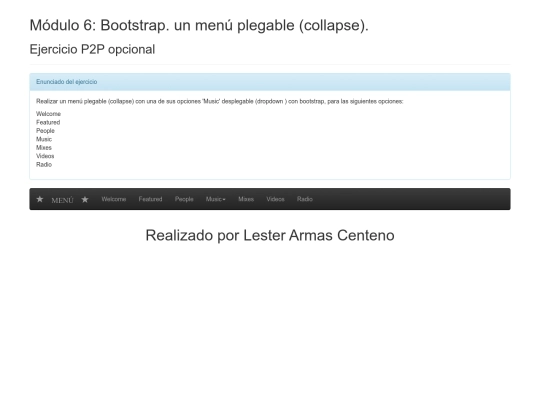Click the 'Radio' entry in the options list

(44, 165)
